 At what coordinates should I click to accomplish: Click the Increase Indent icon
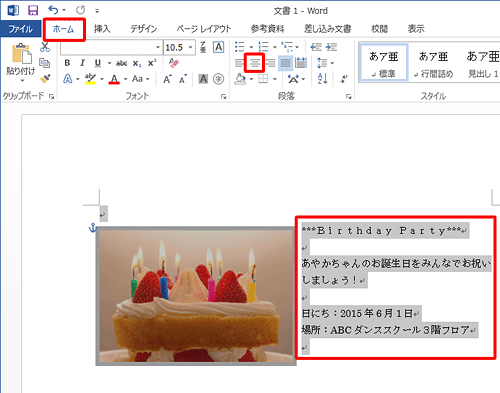[331, 47]
